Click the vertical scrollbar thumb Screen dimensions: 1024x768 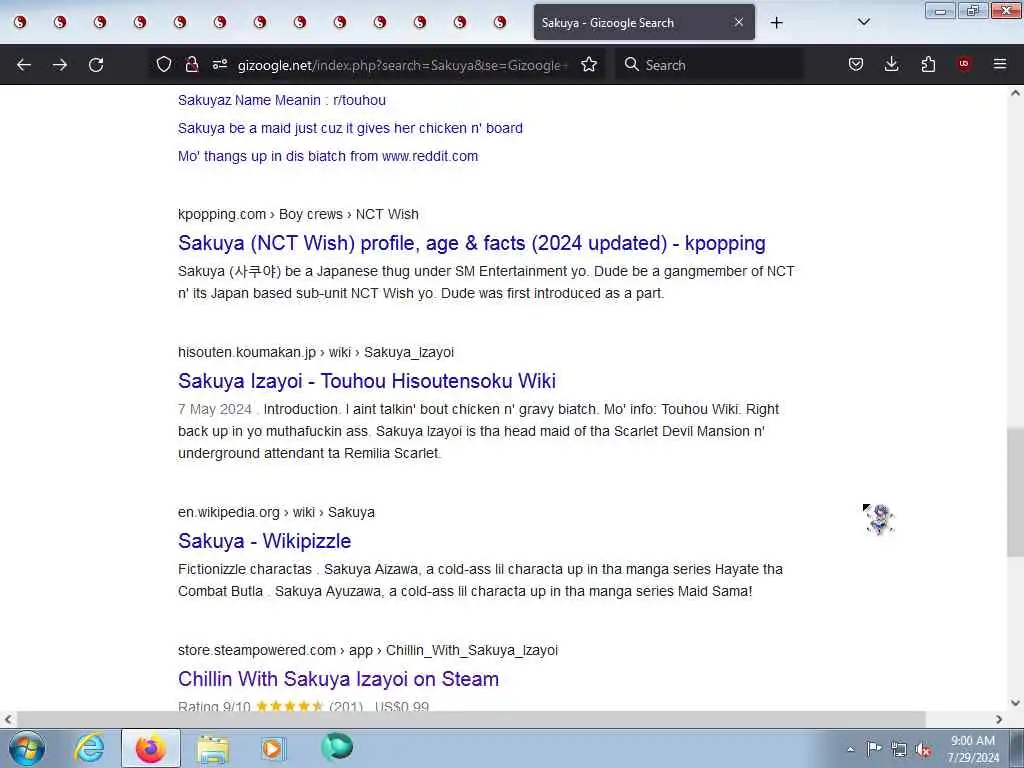coord(1015,492)
